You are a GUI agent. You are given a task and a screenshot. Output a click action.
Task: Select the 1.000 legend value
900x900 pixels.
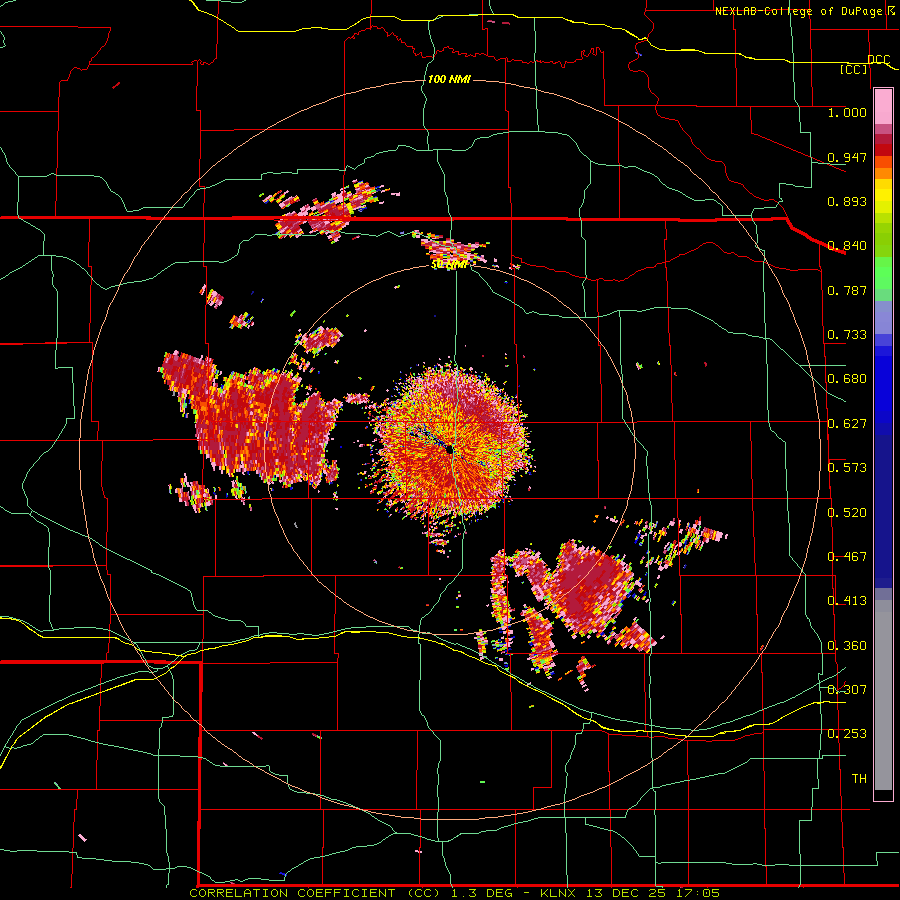[x=847, y=112]
